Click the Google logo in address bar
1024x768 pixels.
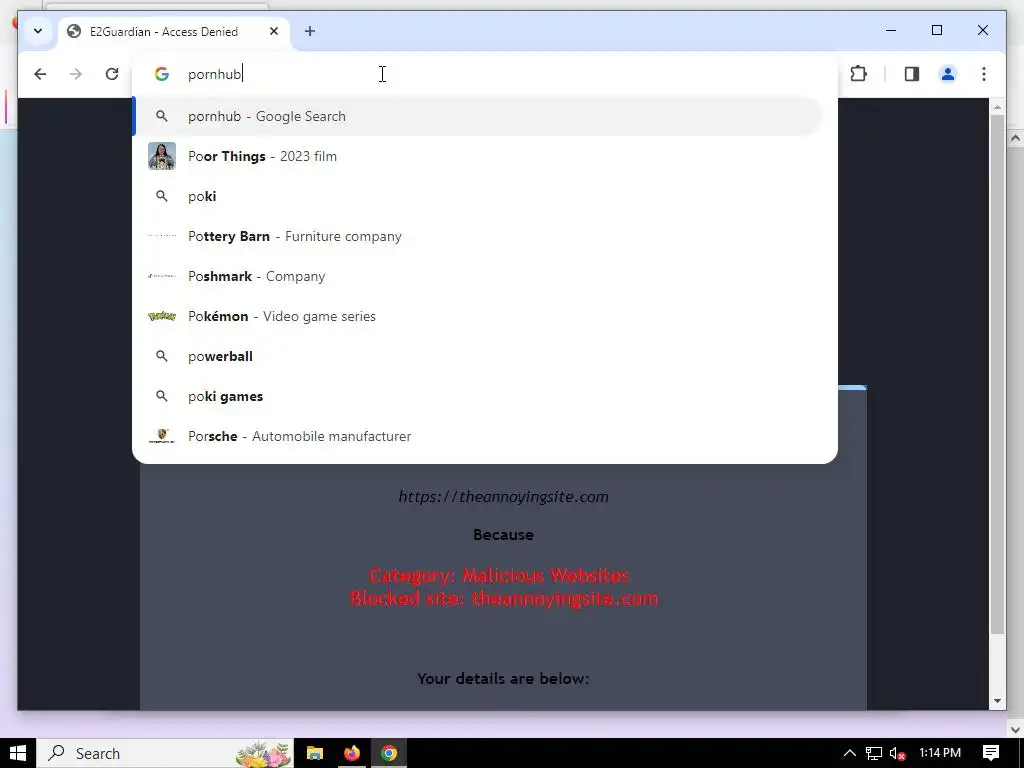point(162,74)
